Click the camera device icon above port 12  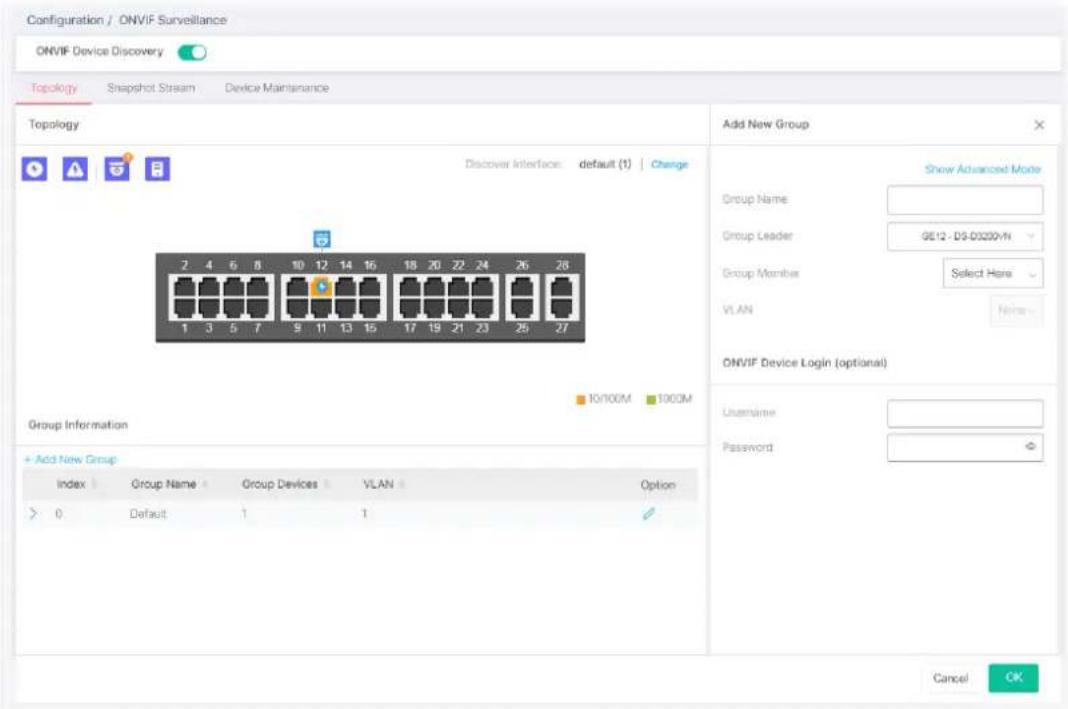321,239
